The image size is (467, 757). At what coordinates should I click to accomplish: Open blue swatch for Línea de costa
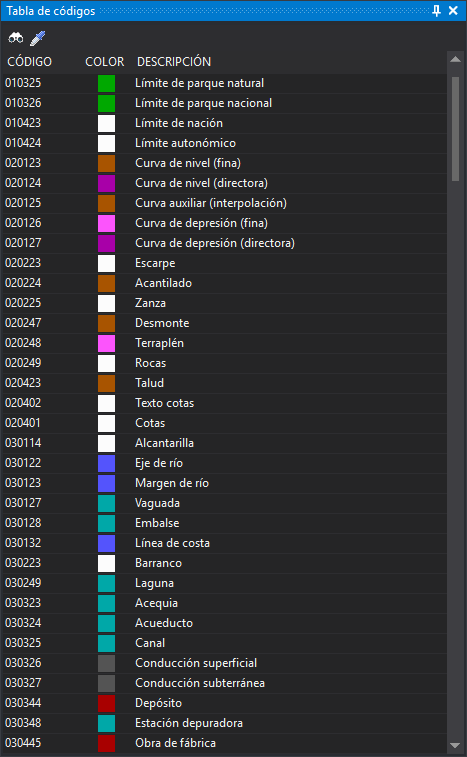(x=106, y=543)
